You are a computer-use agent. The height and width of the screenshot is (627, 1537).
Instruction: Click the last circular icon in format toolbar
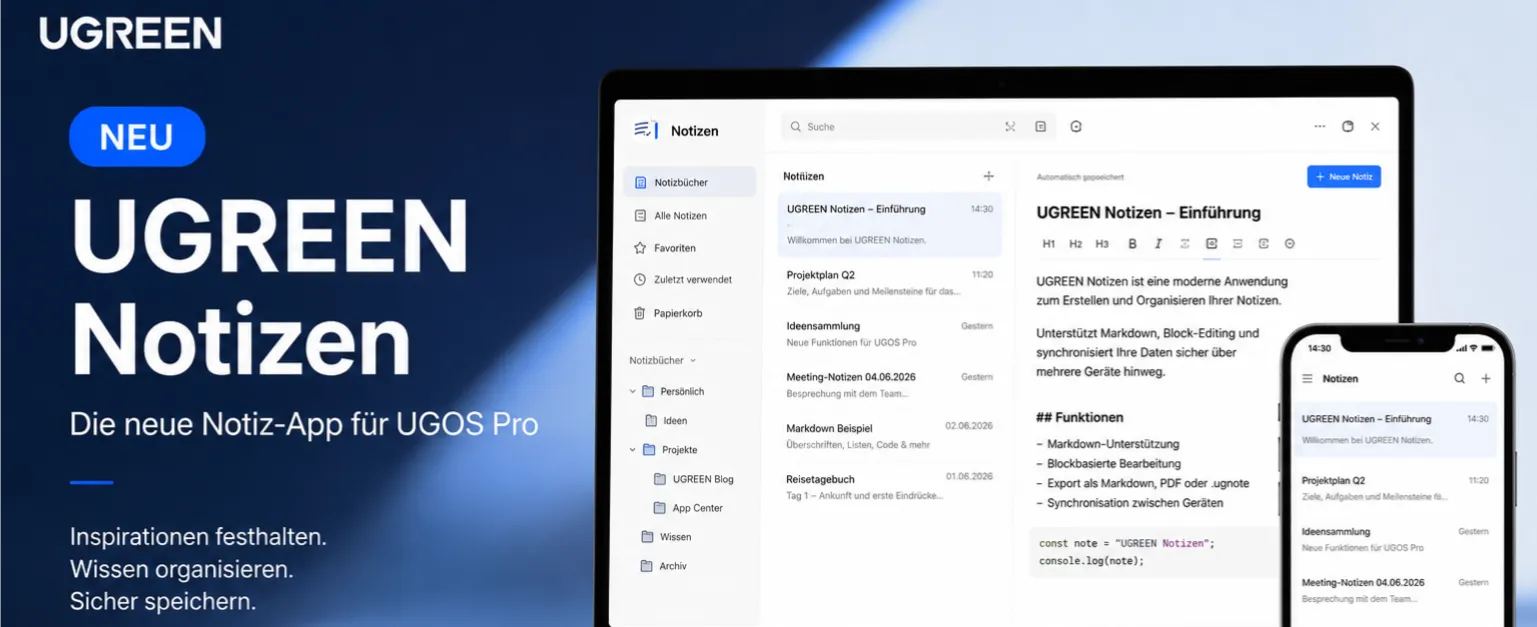(x=1289, y=244)
